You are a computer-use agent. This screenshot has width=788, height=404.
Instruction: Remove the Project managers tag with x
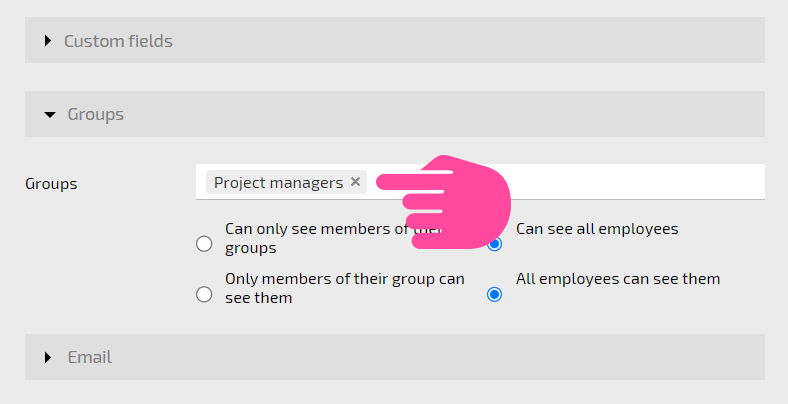coord(355,182)
